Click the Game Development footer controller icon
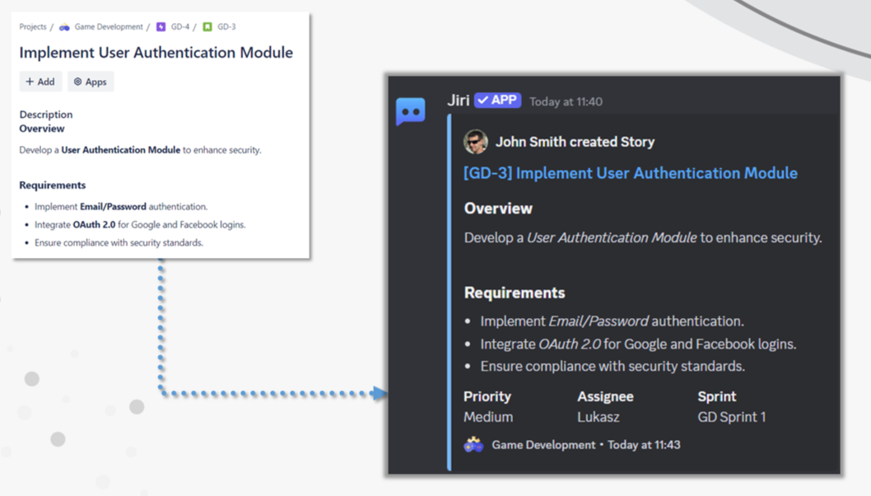This screenshot has height=496, width=871. (x=474, y=444)
